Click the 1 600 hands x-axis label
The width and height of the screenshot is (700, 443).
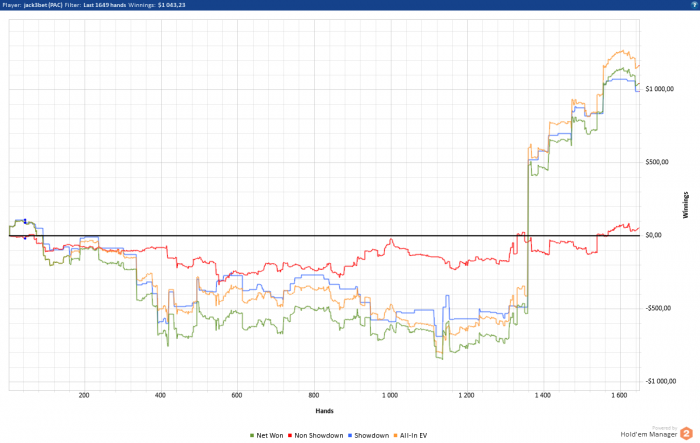[x=619, y=395]
